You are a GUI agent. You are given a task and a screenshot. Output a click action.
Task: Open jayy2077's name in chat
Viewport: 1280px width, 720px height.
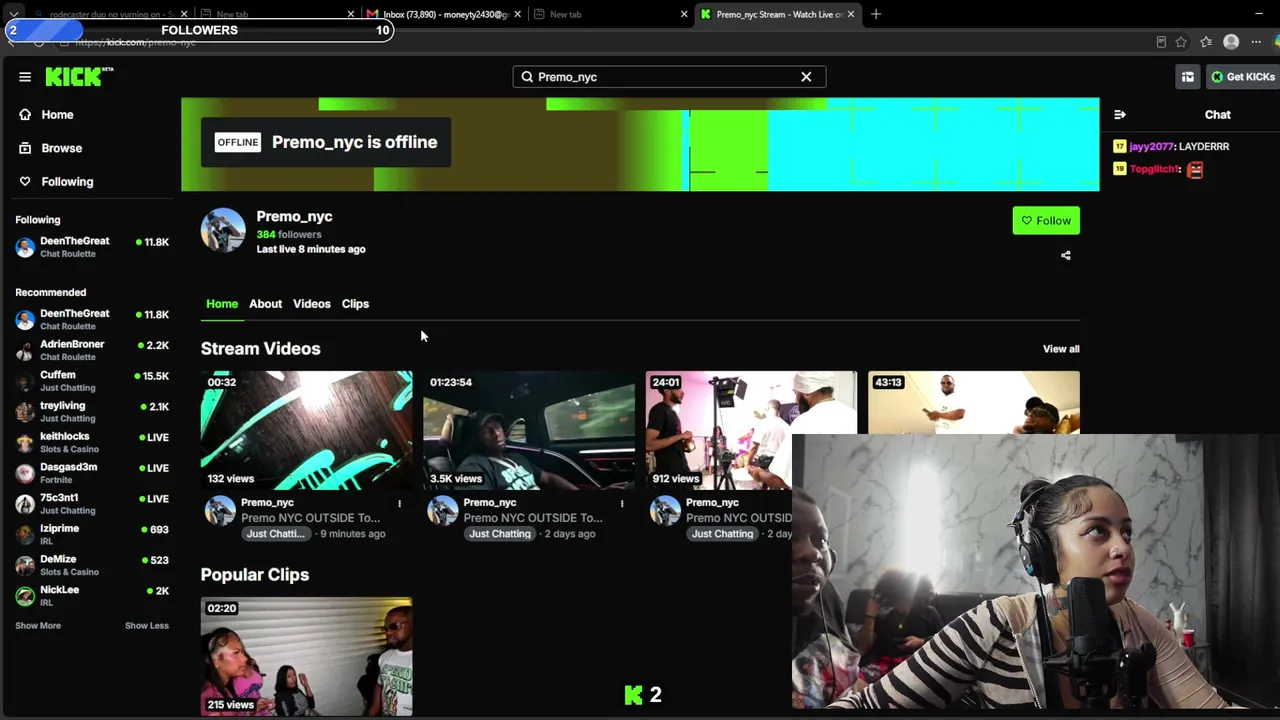(x=1152, y=147)
